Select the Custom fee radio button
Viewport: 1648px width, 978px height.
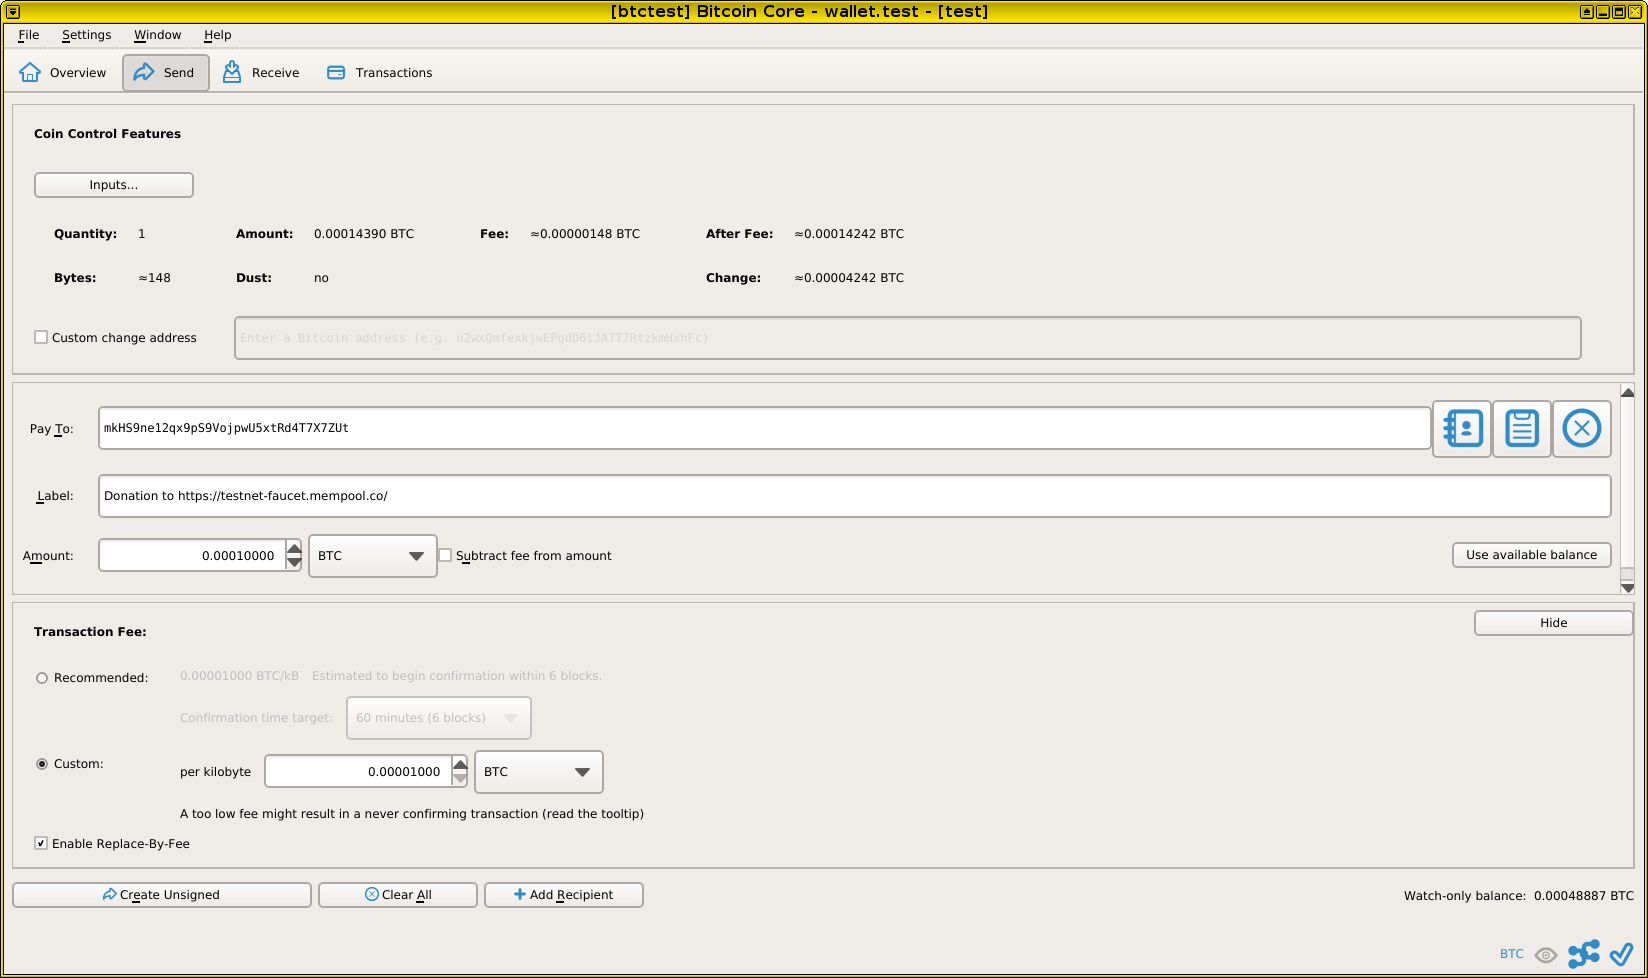coord(42,764)
